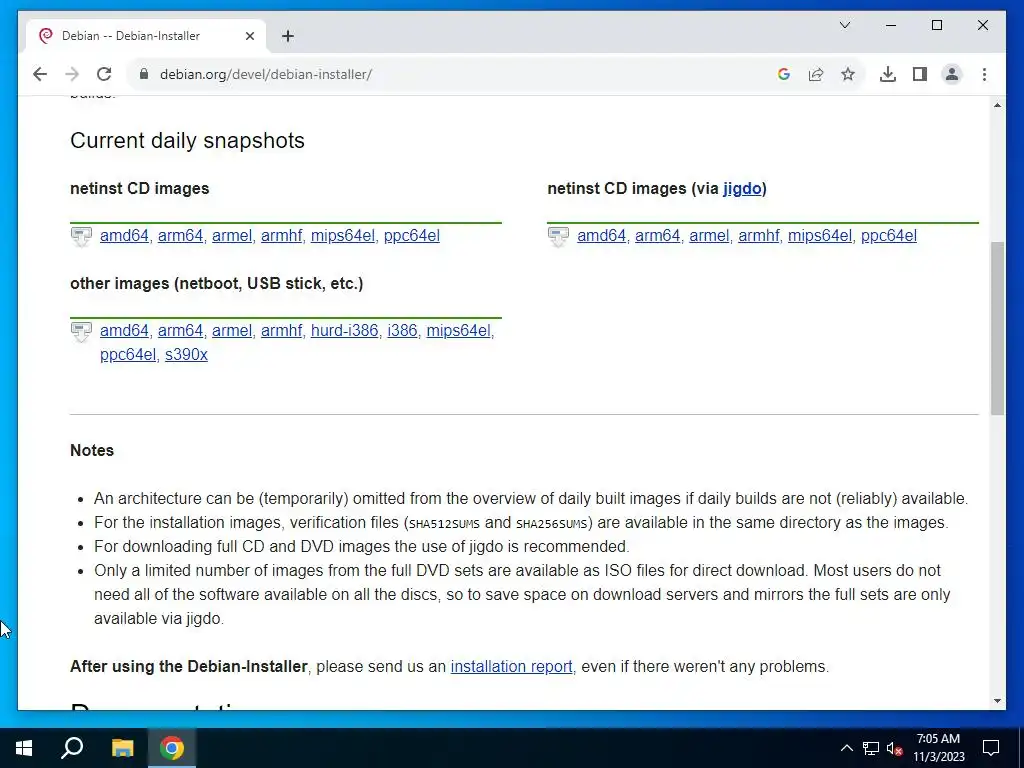Open ppc64el under netinst via jigdo
This screenshot has width=1024, height=768.
pos(889,236)
